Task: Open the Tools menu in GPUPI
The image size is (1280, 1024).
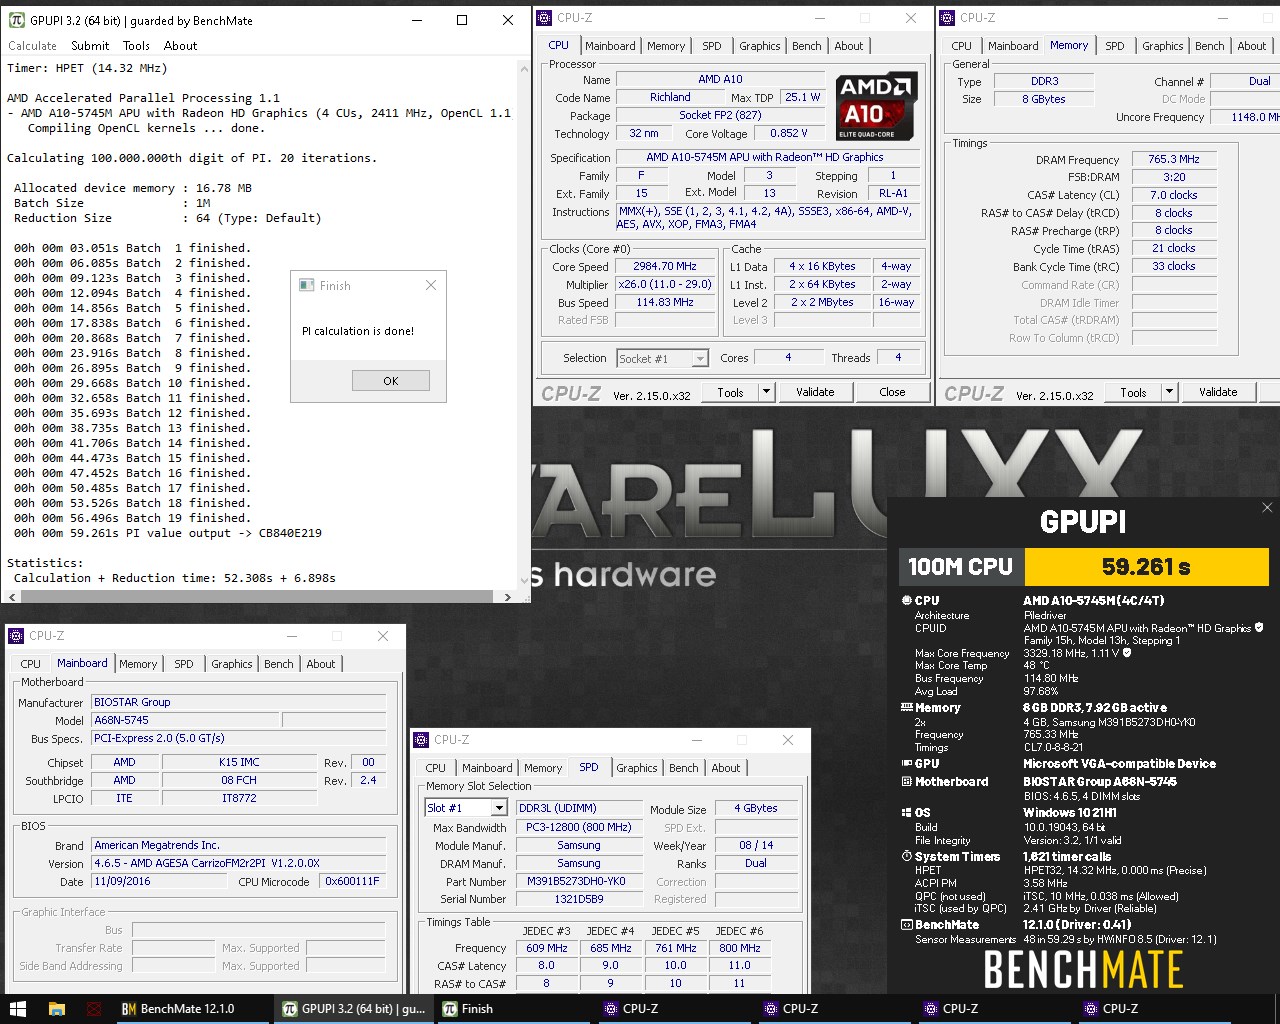Action: tap(136, 46)
